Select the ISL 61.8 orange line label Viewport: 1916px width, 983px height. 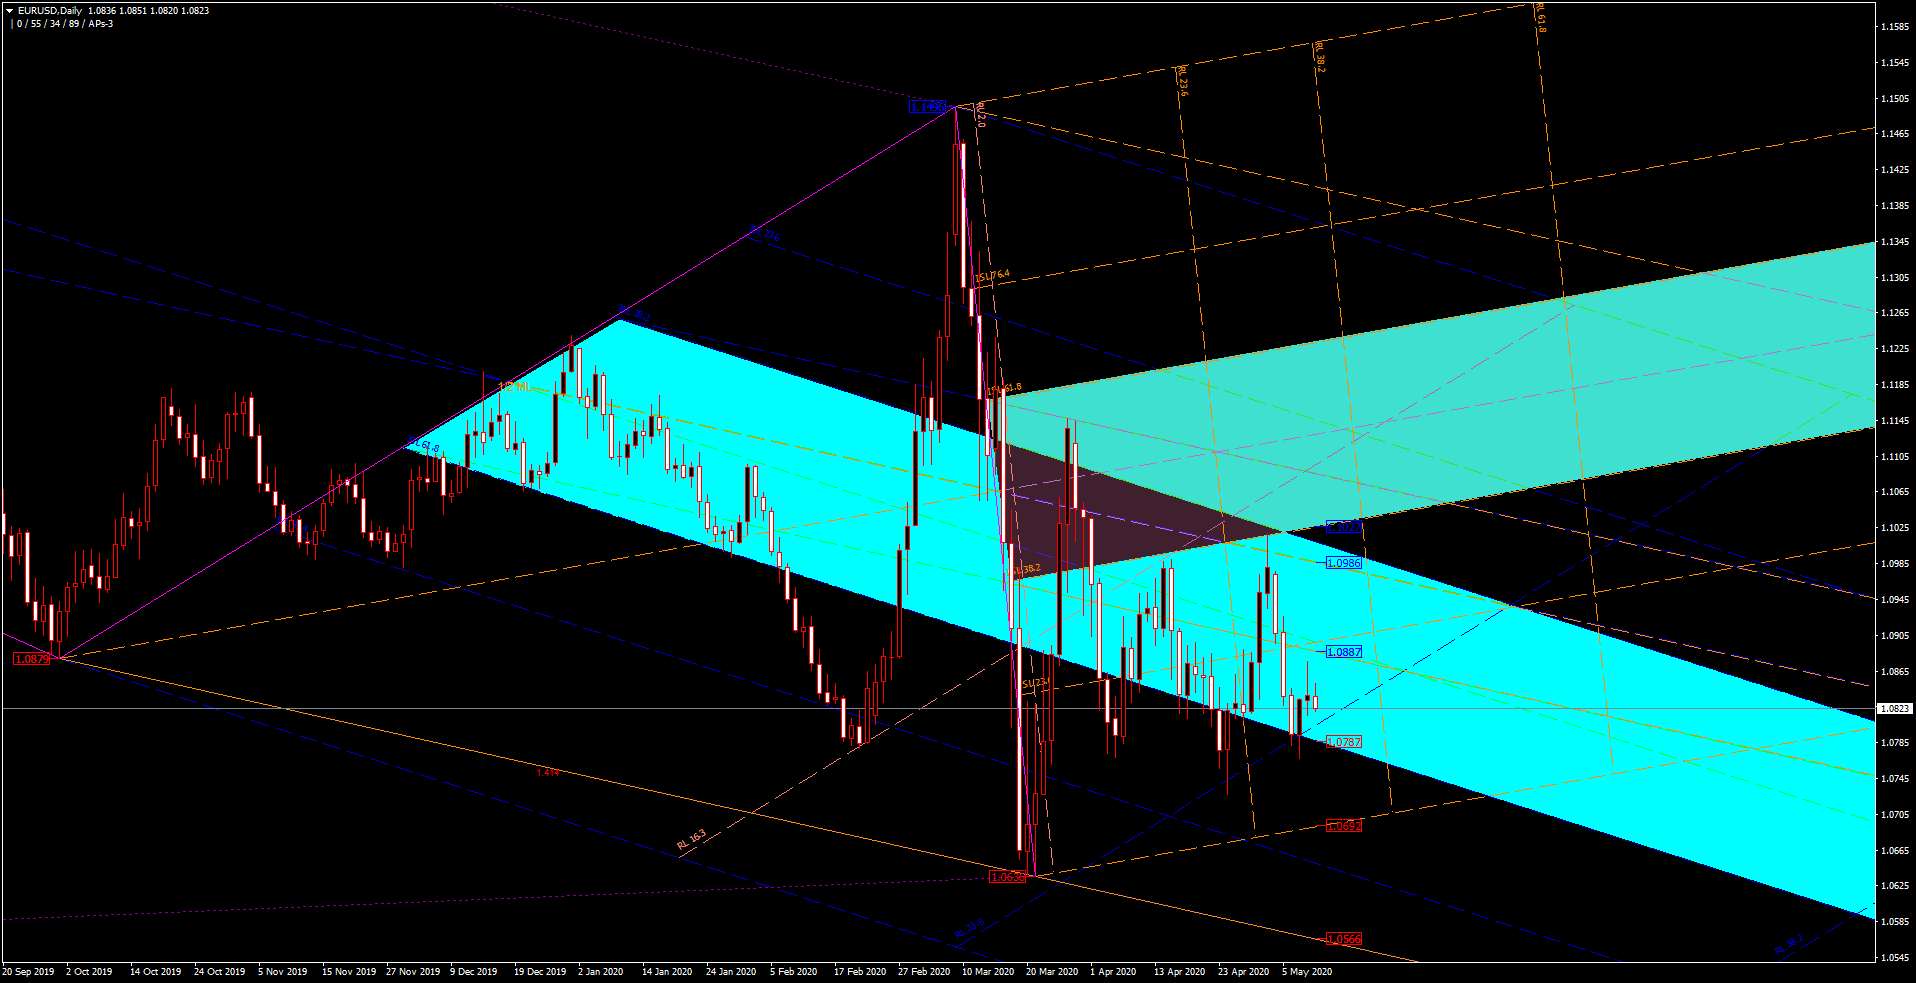[x=1005, y=388]
